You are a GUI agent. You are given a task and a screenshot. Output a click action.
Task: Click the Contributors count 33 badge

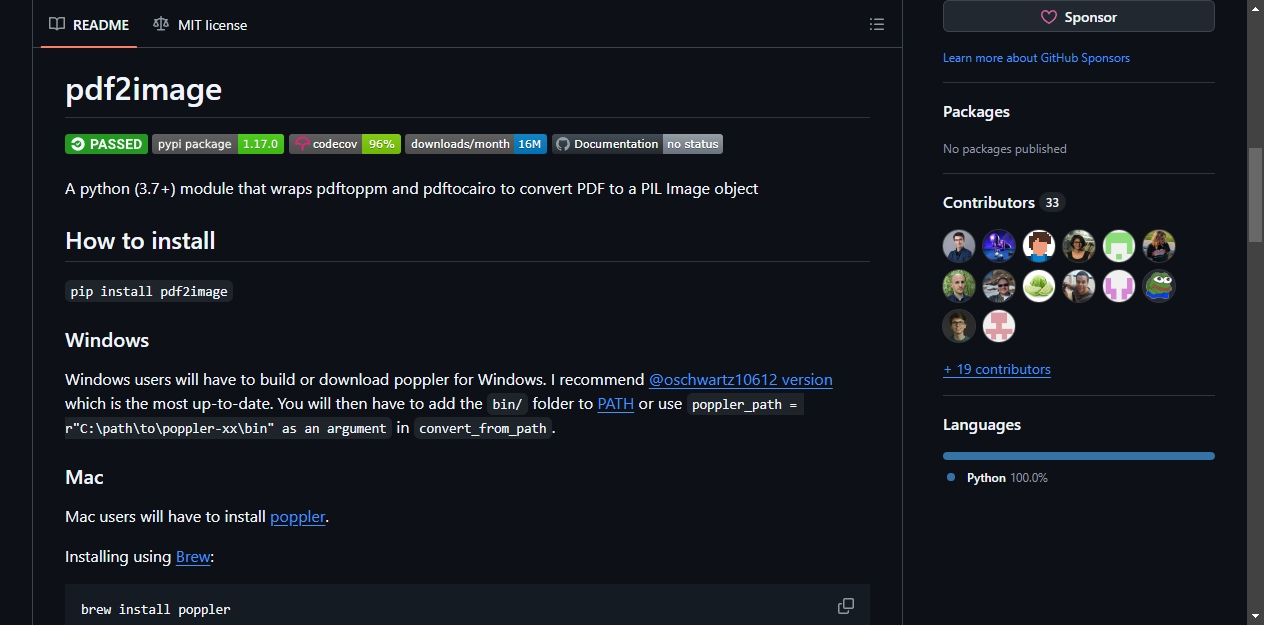(1052, 203)
